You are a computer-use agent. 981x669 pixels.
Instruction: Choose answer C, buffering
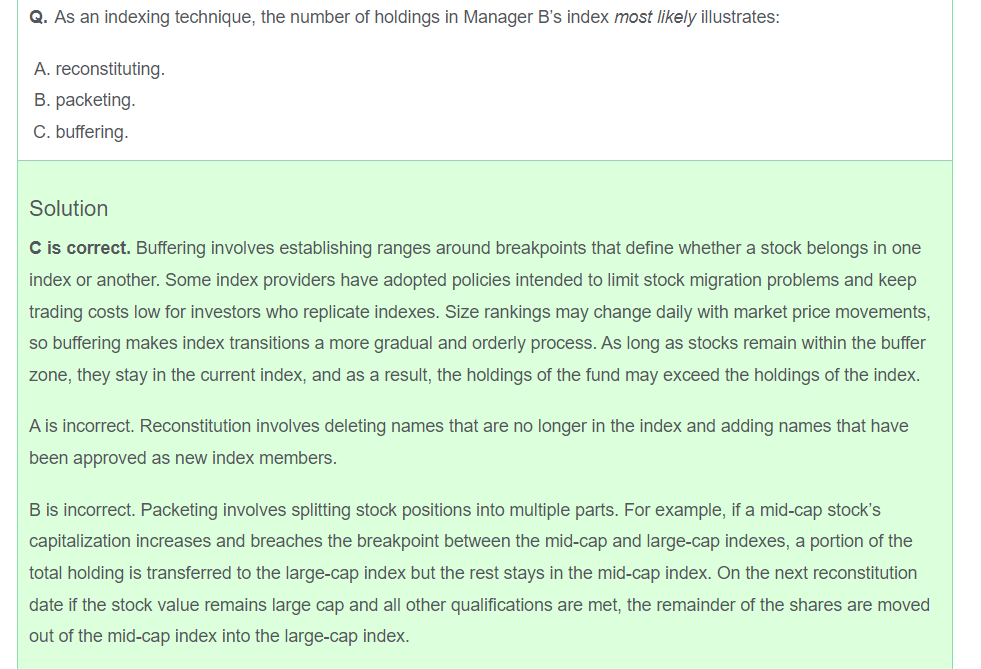click(81, 132)
